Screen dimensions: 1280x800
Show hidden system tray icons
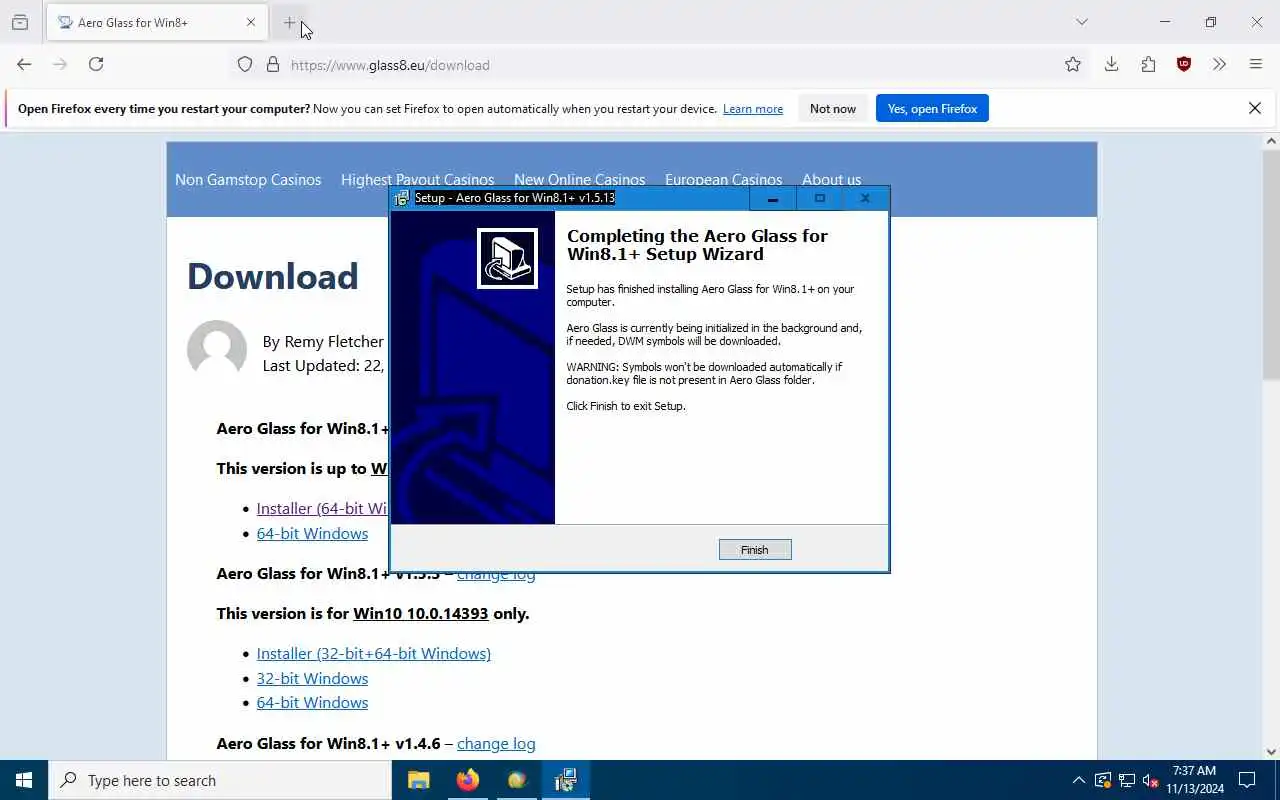1078,780
